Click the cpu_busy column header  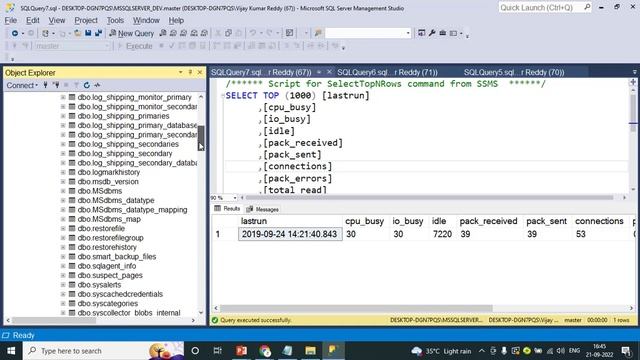click(x=364, y=221)
